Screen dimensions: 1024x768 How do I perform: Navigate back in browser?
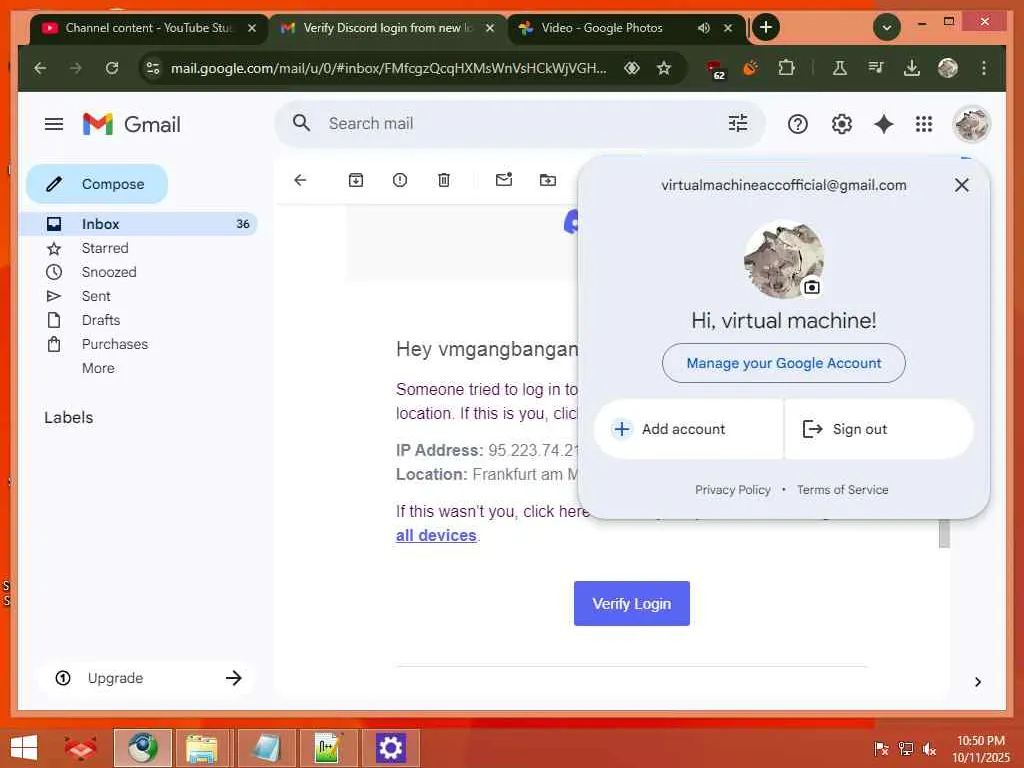pyautogui.click(x=40, y=68)
